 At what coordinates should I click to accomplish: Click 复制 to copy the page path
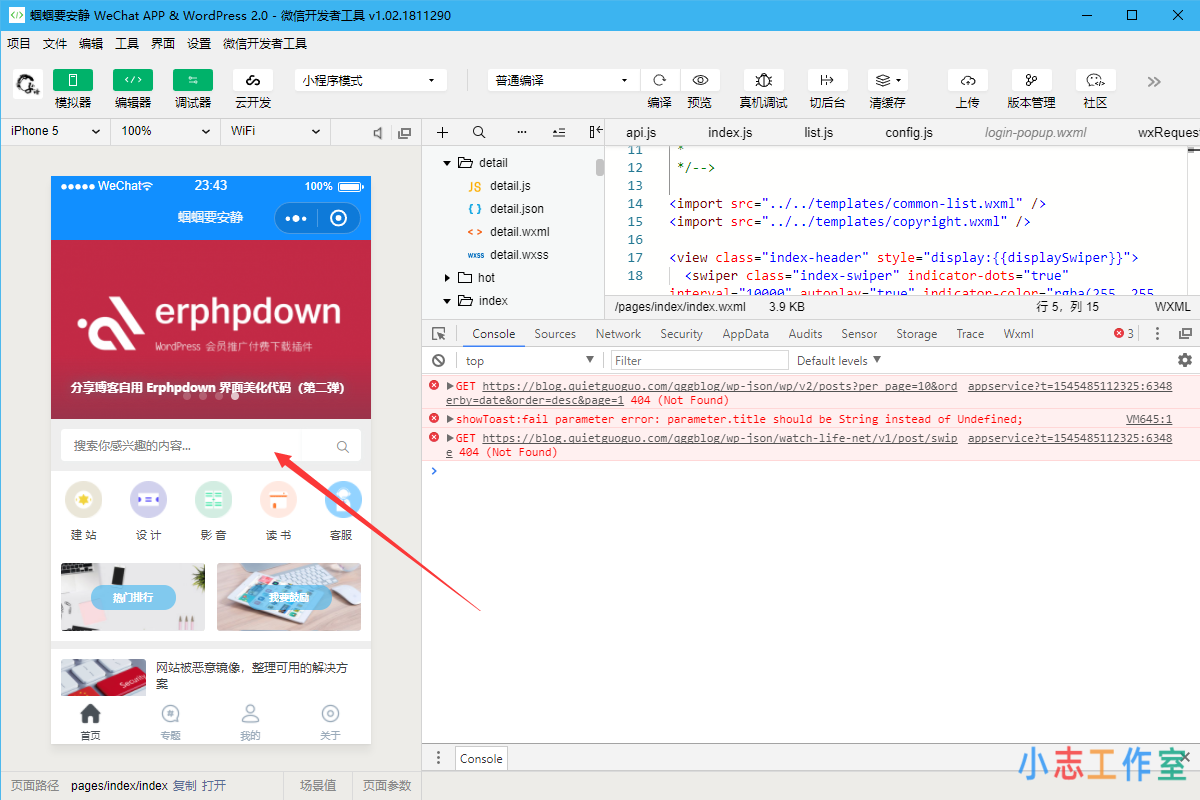[182, 785]
